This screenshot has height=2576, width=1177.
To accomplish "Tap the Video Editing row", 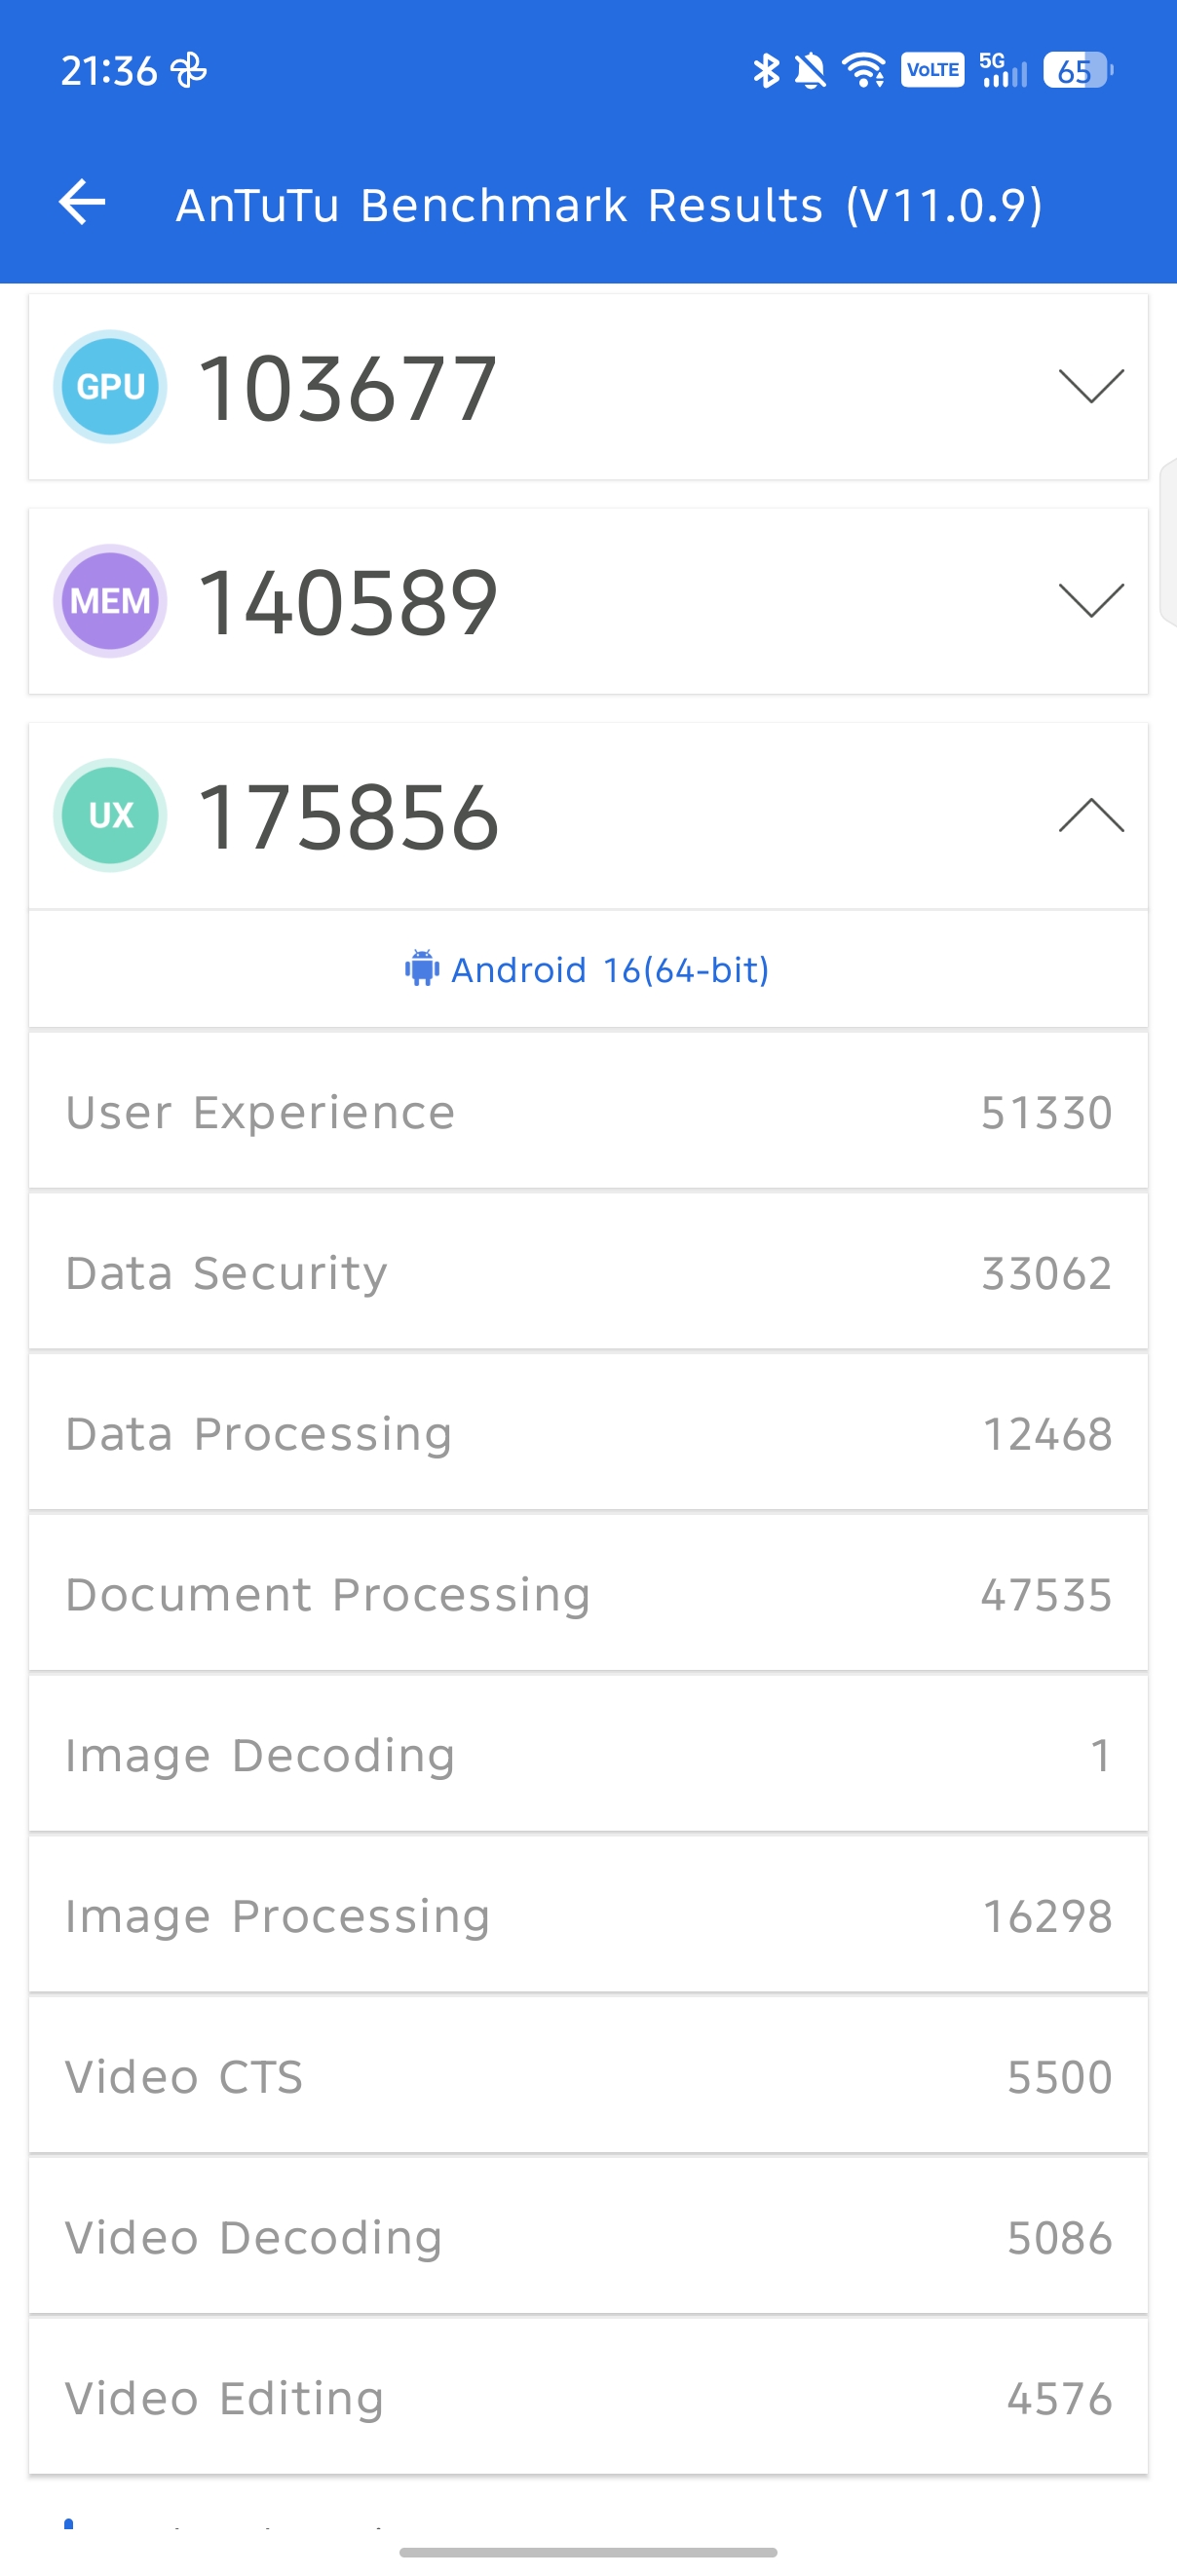I will coord(588,2398).
